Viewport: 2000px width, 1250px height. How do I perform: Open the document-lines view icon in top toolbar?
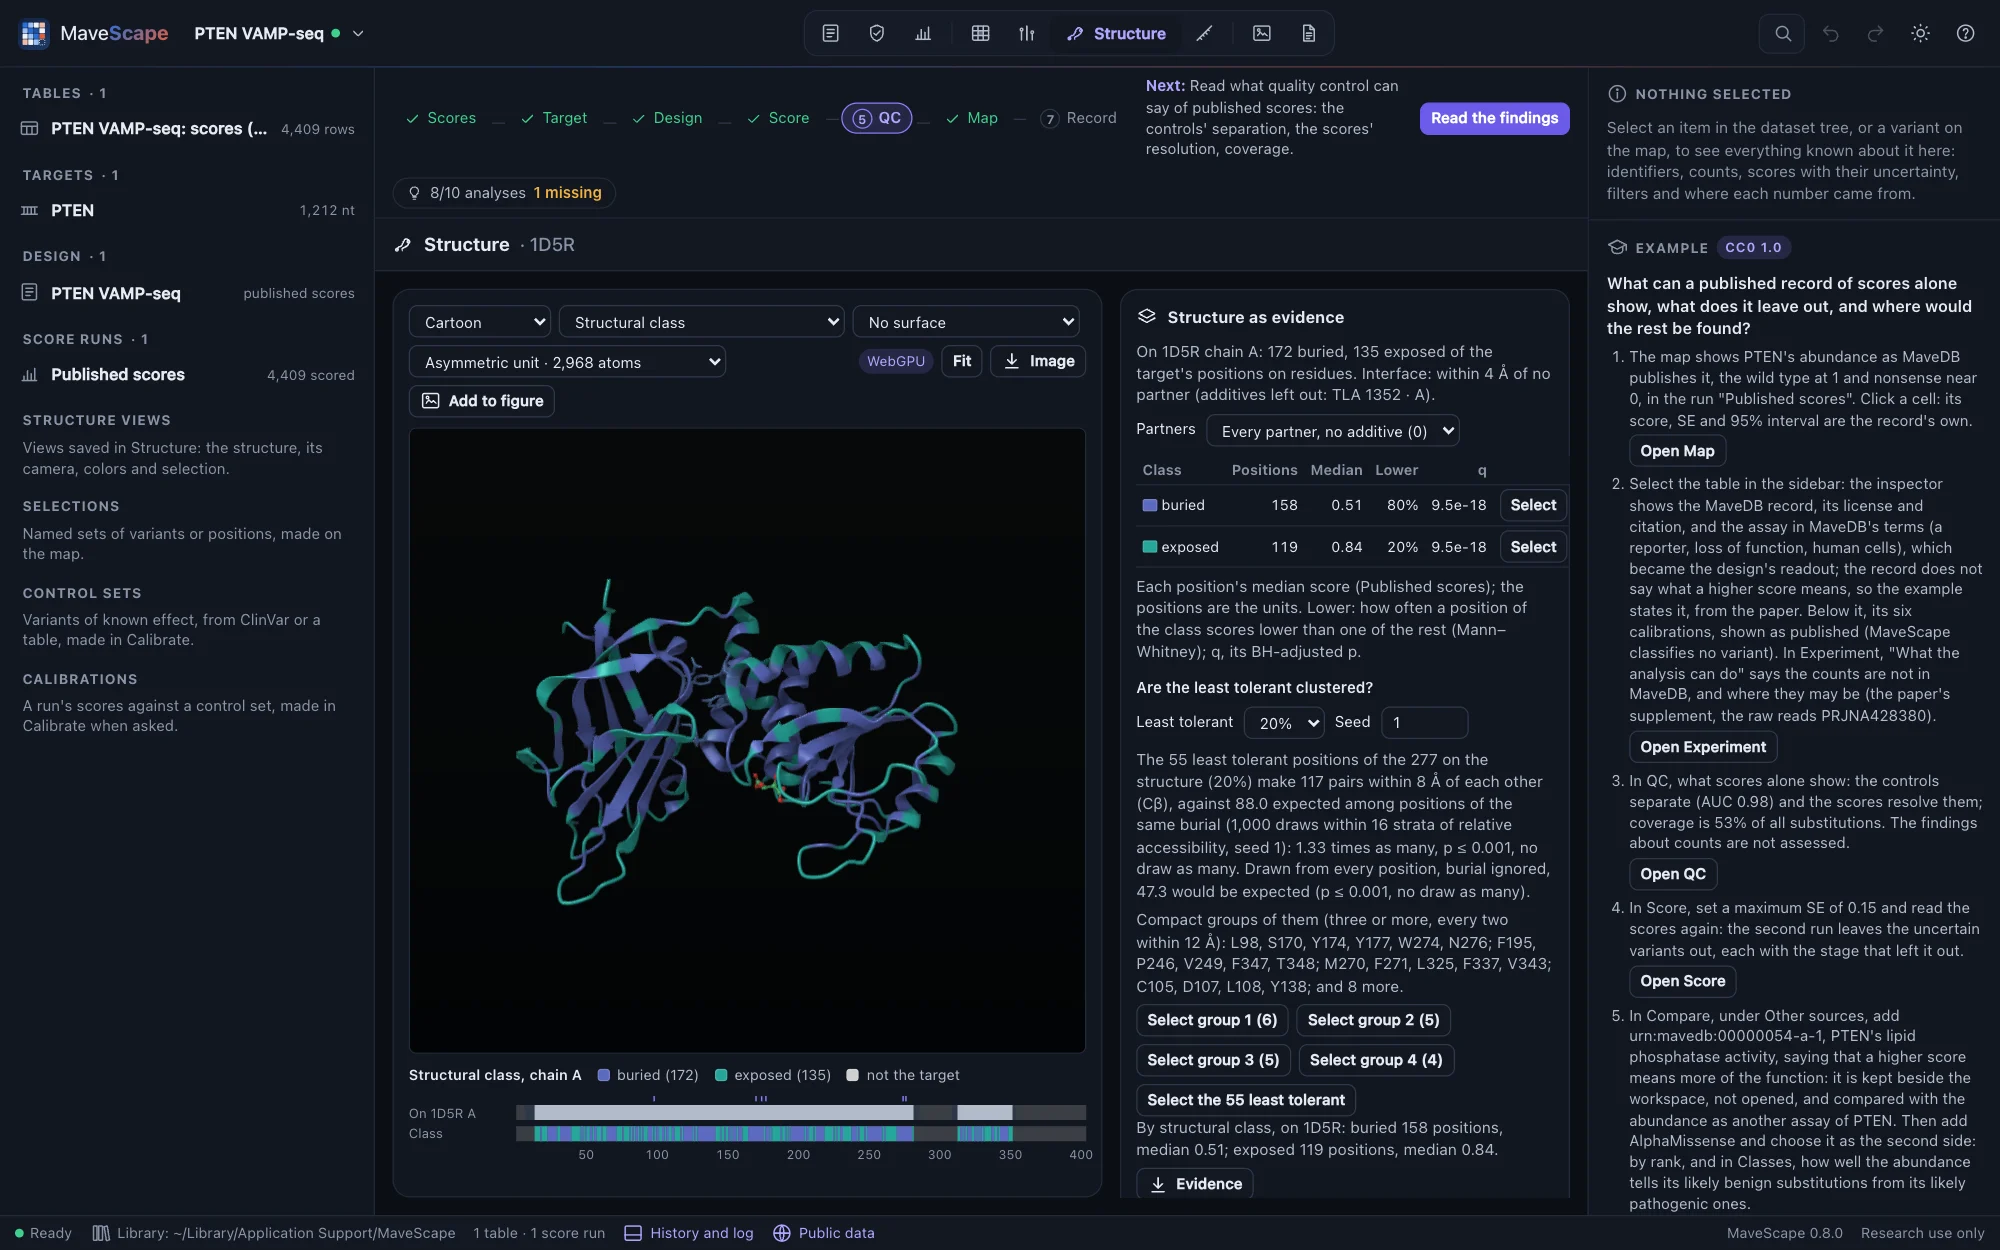(830, 33)
